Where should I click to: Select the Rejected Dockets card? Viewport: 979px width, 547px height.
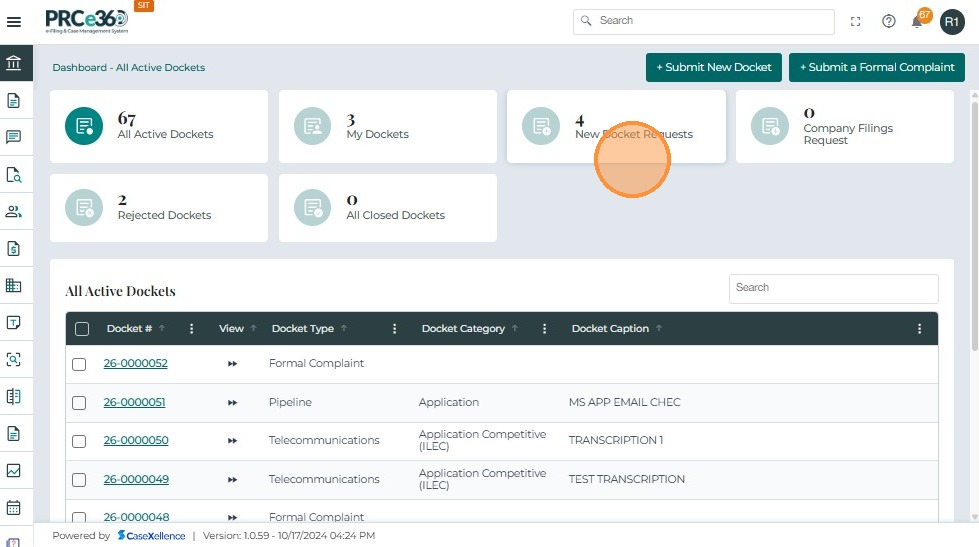pos(158,208)
